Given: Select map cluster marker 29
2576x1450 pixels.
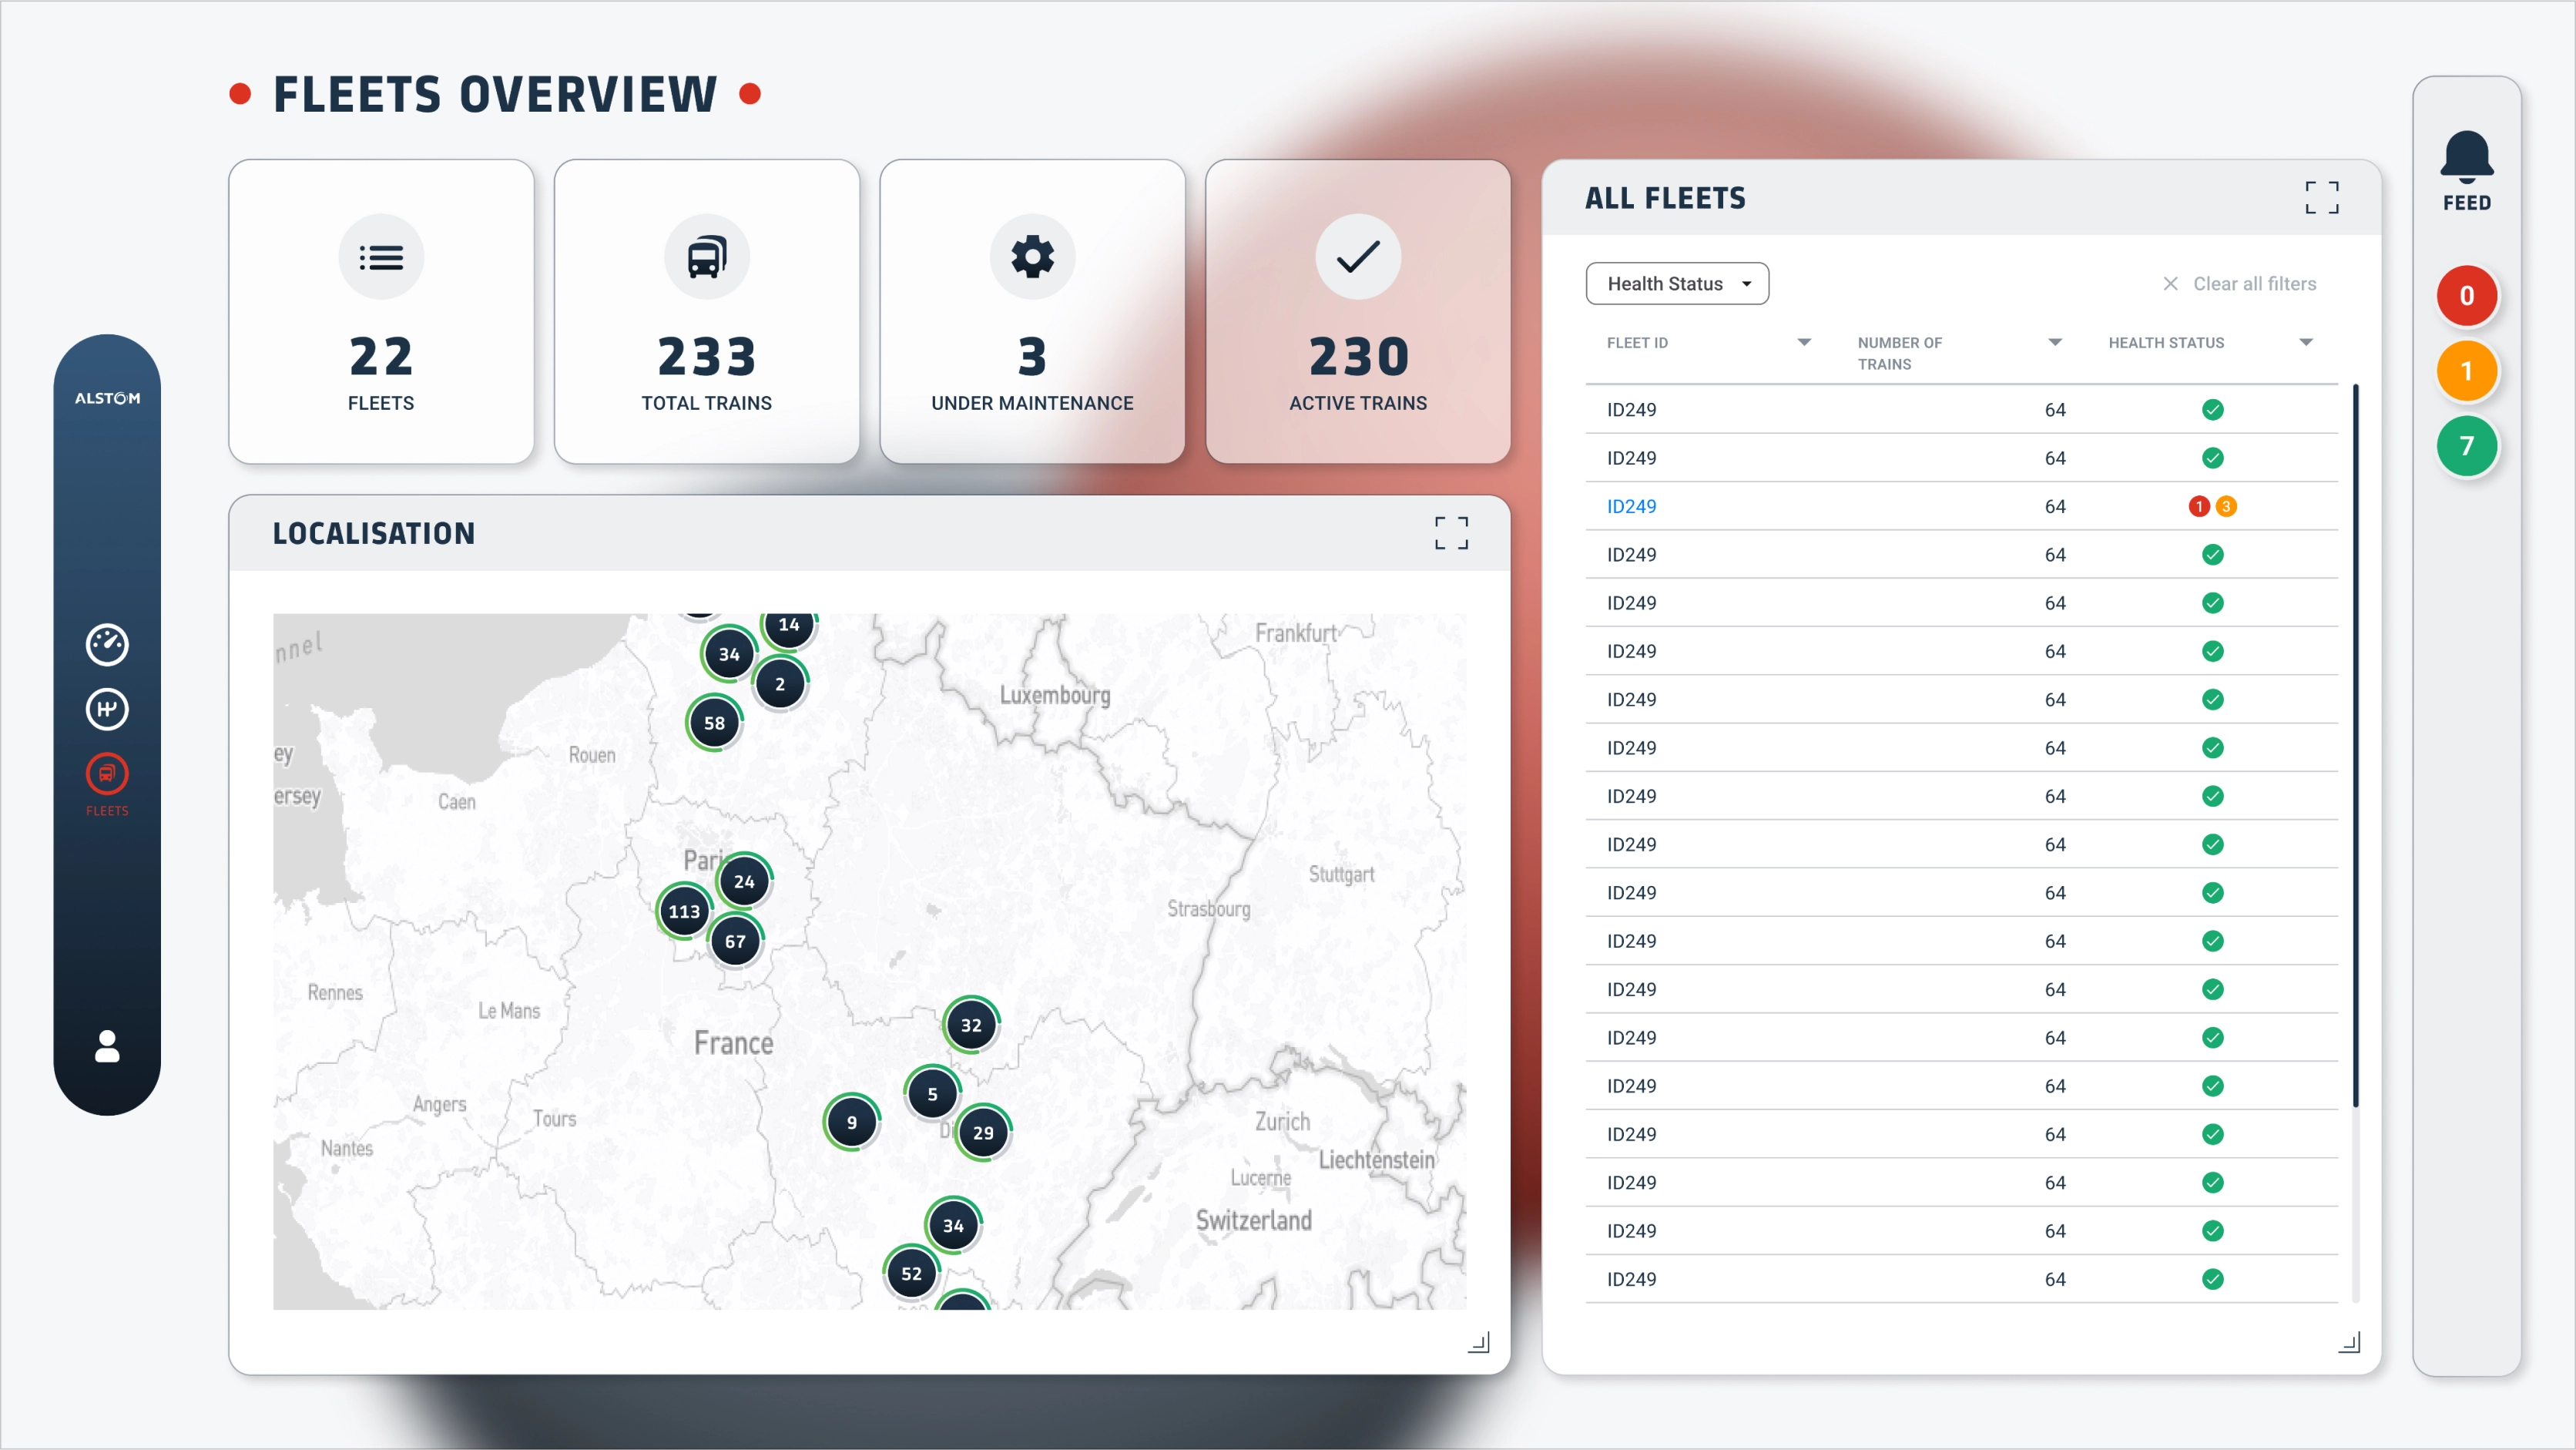Looking at the screenshot, I should tap(983, 1132).
